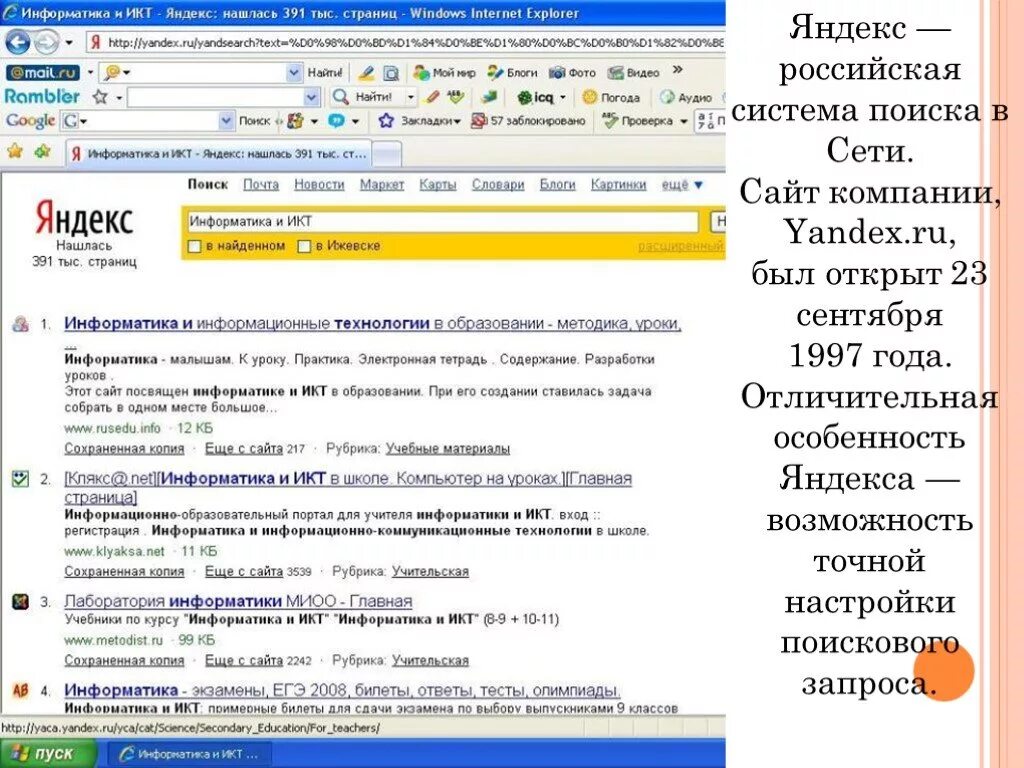
Task: Click the AB favicon beside result 4
Action: pos(20,690)
